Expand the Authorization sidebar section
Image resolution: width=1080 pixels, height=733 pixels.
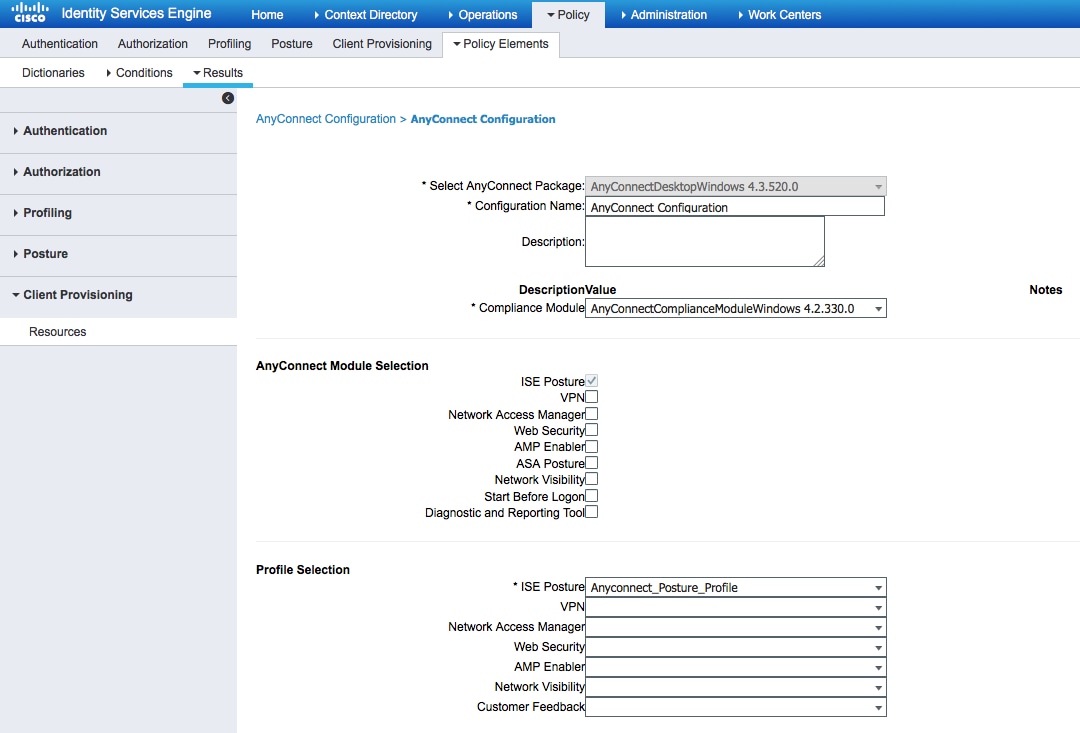pyautogui.click(x=118, y=172)
